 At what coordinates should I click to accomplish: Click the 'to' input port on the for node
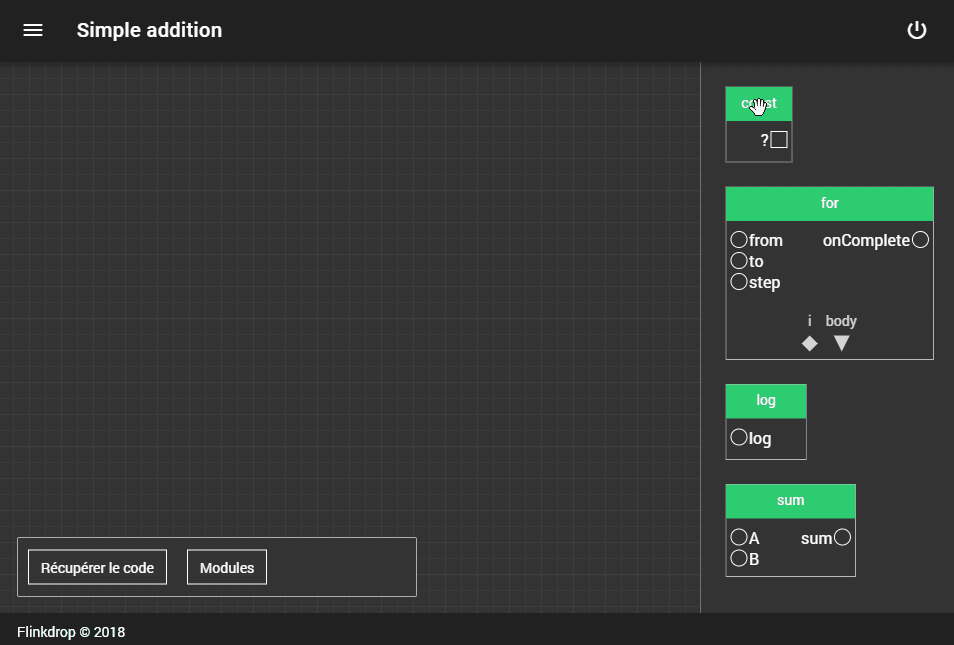[739, 261]
